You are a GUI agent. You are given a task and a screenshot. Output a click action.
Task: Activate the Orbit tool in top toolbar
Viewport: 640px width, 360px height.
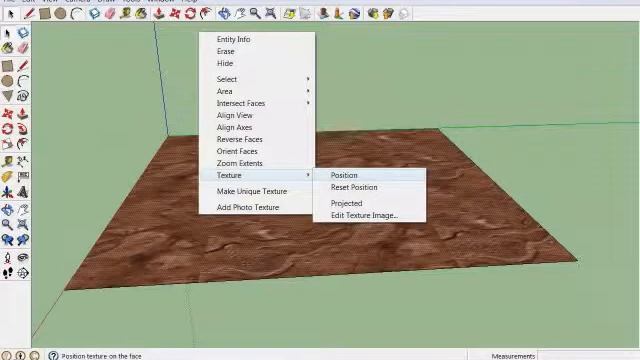224,14
